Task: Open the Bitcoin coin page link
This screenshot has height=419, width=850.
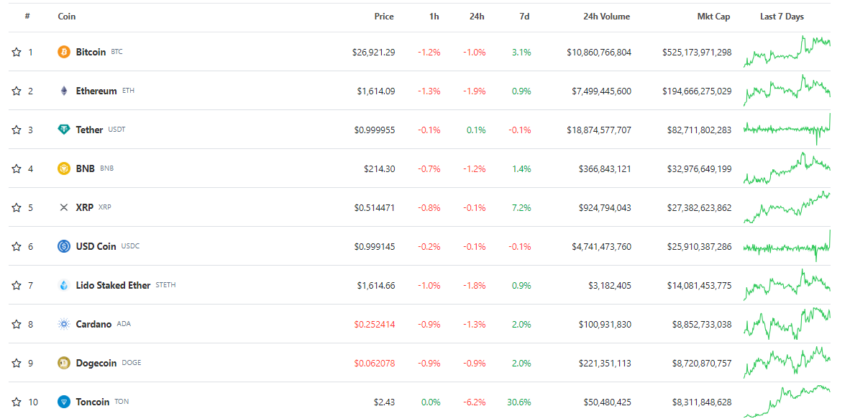Action: [91, 52]
